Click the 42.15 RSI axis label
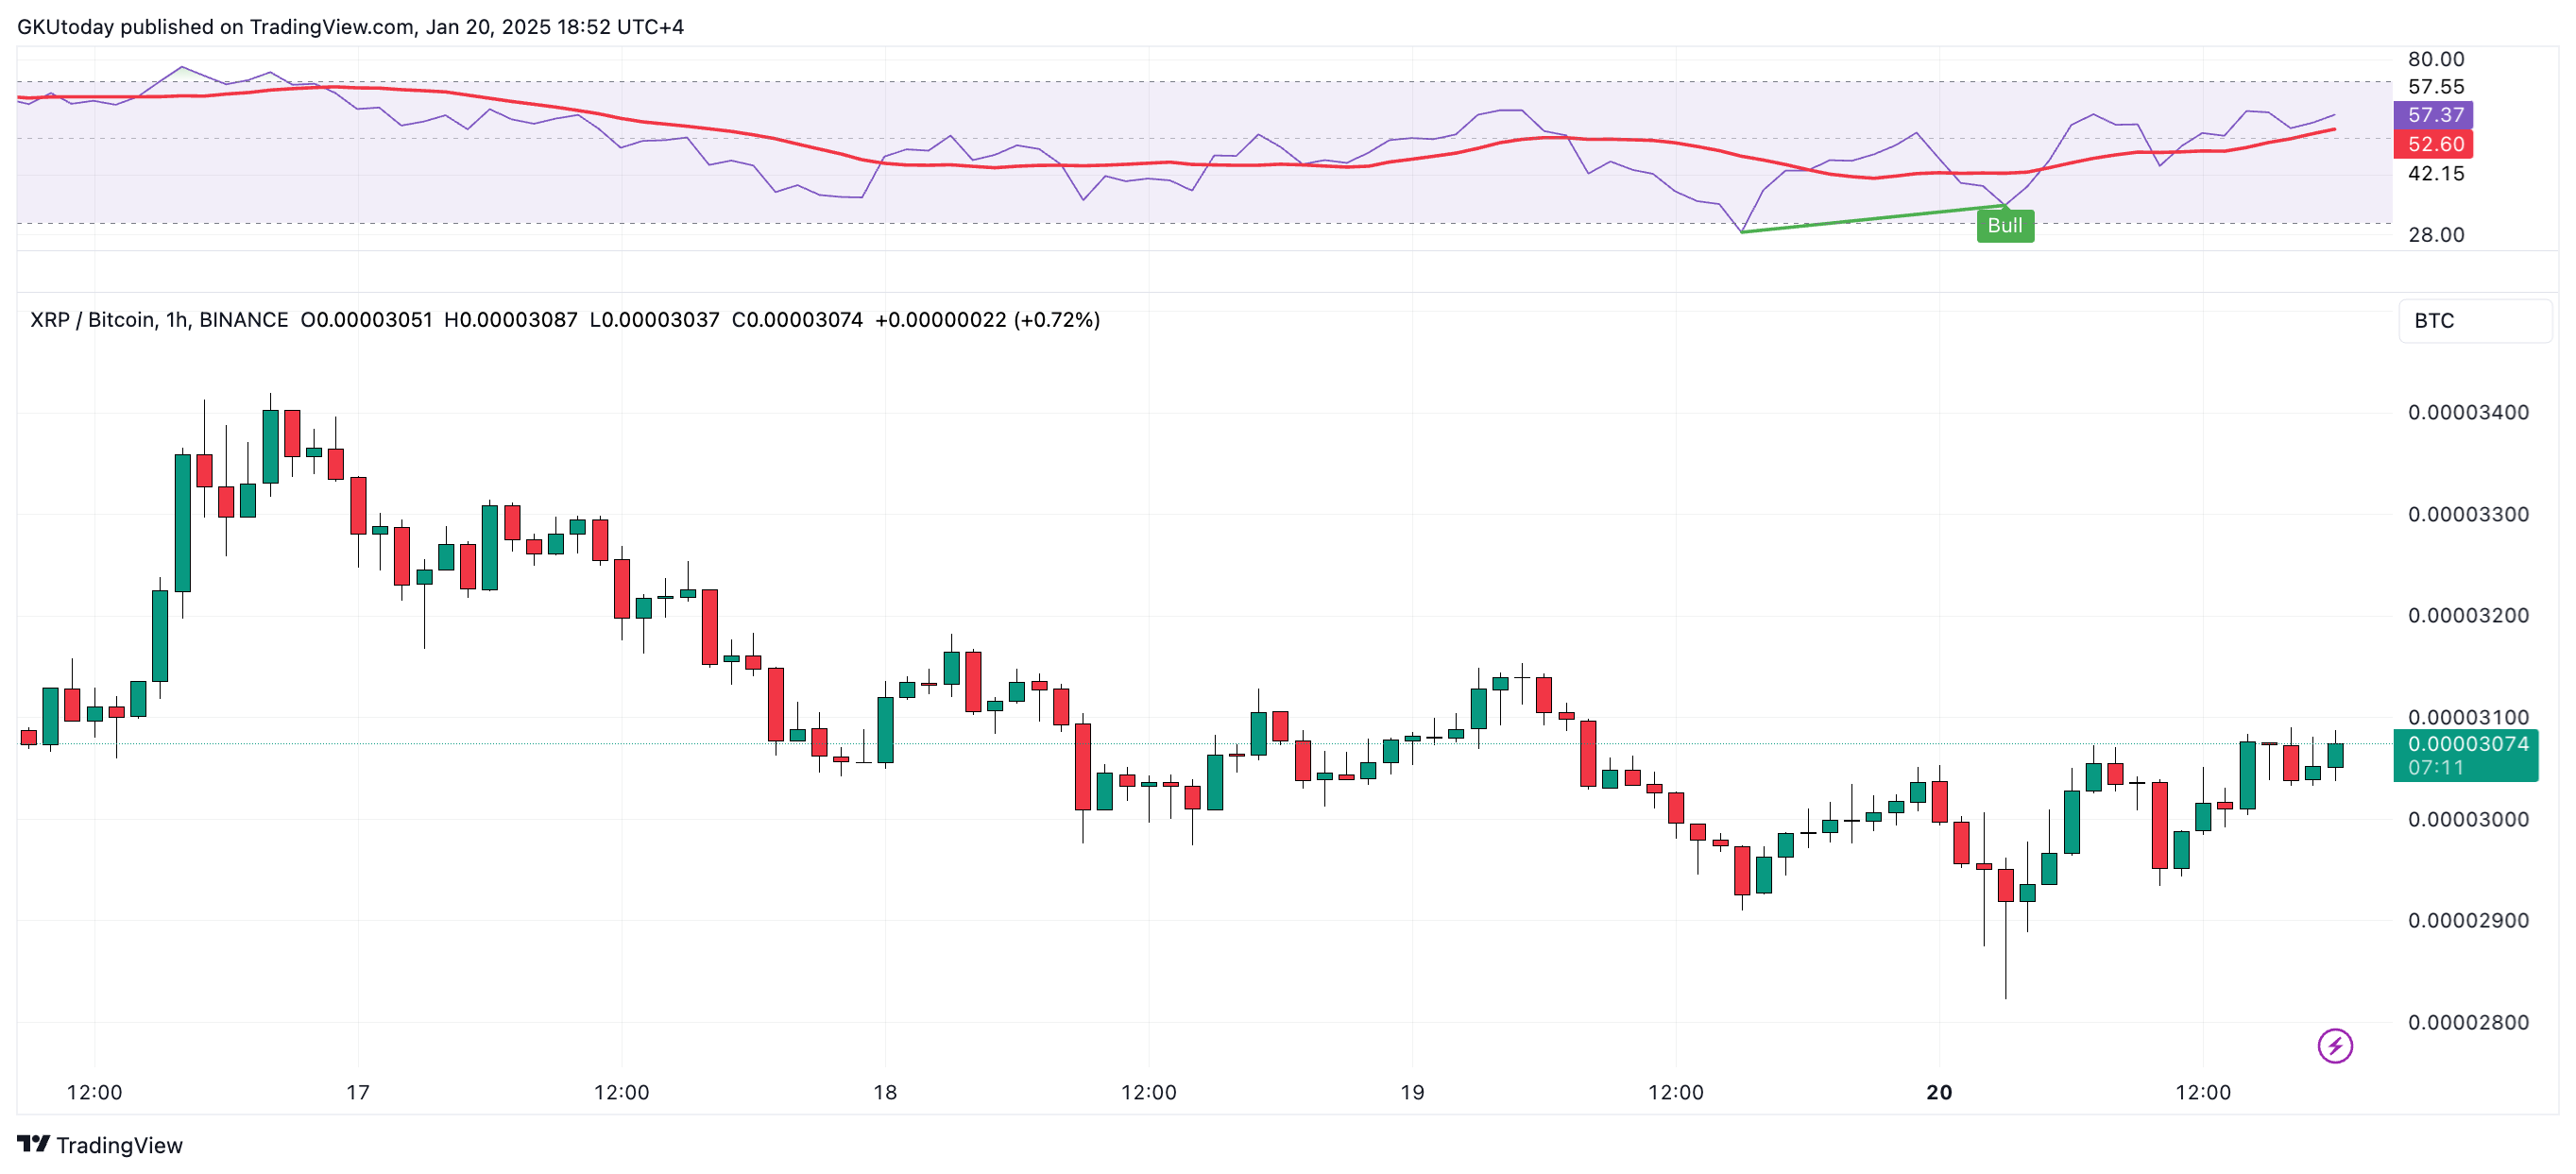Screen dimensions: 2576x1174 point(2435,174)
